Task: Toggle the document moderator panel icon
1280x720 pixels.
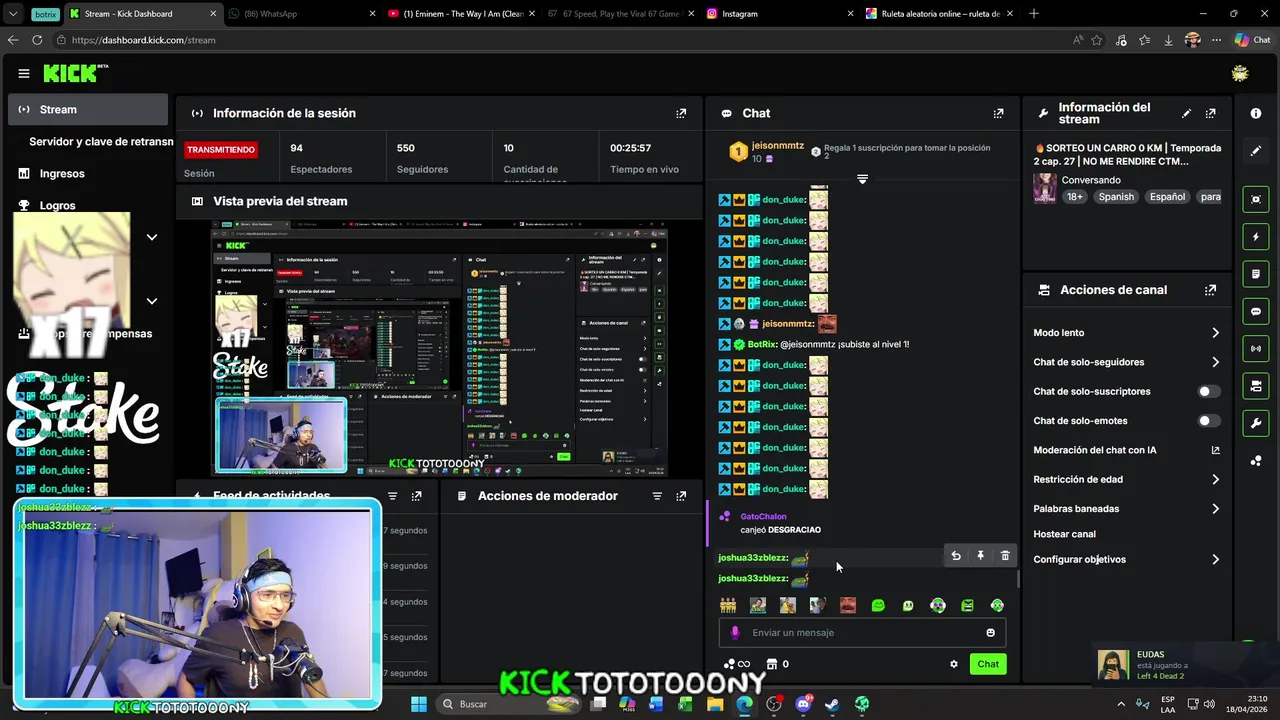Action: tap(1256, 274)
